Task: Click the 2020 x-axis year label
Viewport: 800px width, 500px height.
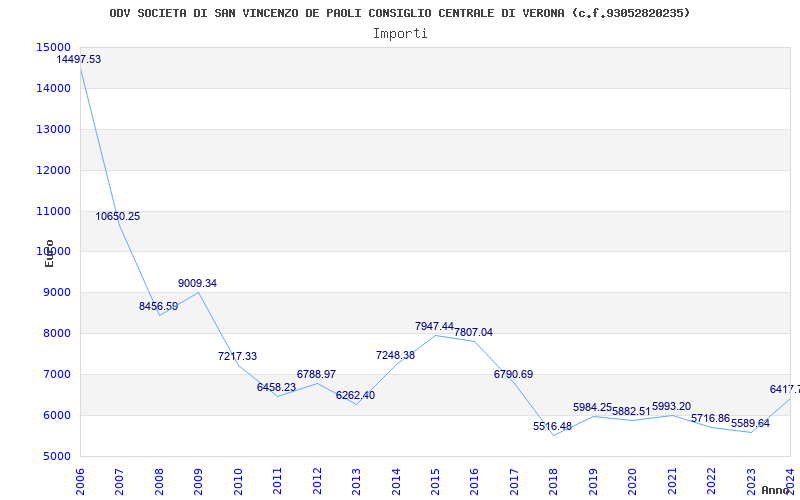Action: [x=633, y=481]
